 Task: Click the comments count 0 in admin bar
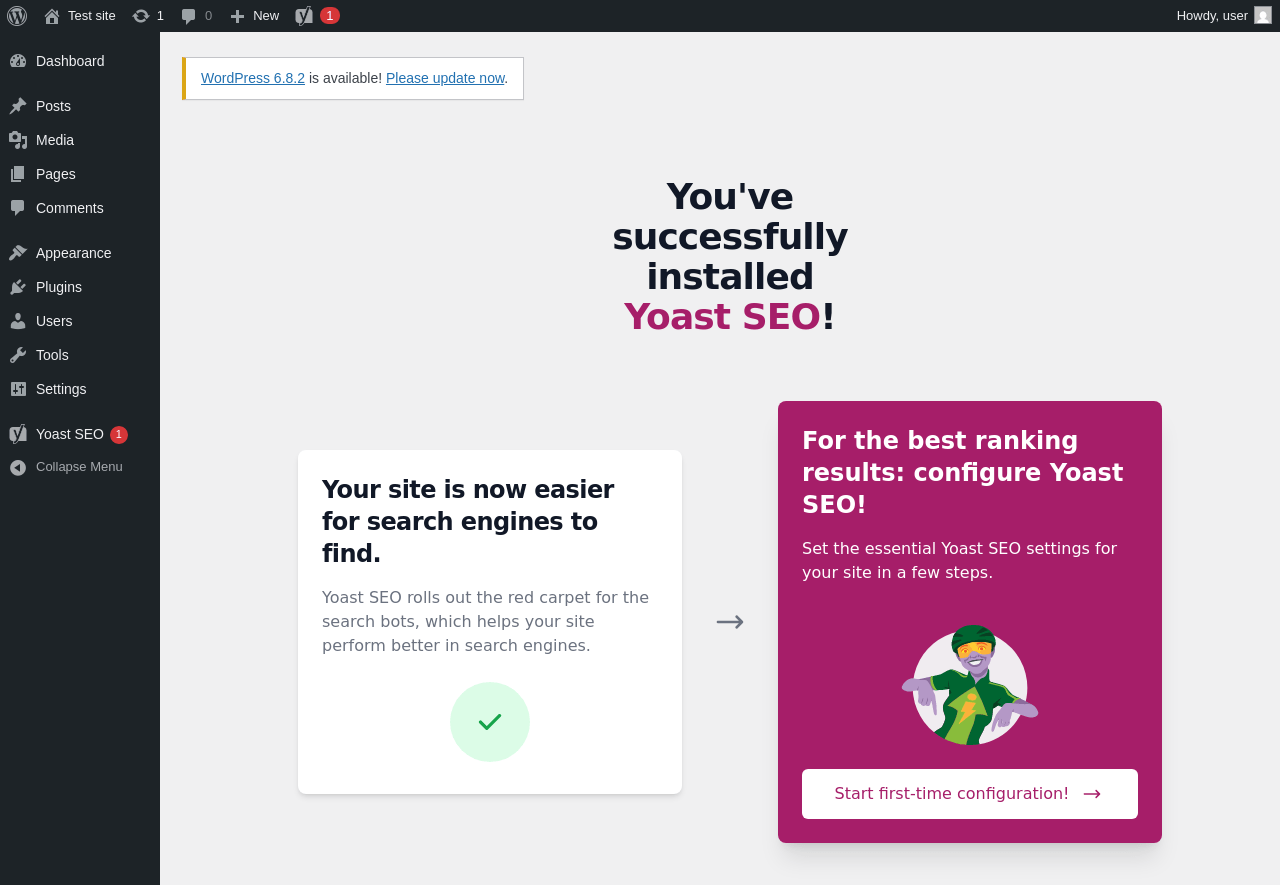[208, 16]
